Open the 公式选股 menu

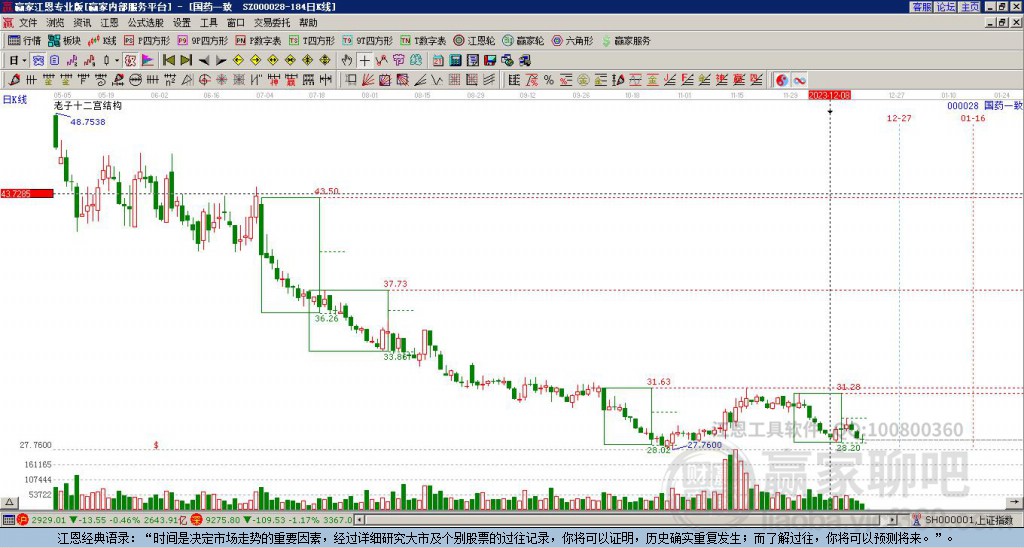[x=145, y=23]
